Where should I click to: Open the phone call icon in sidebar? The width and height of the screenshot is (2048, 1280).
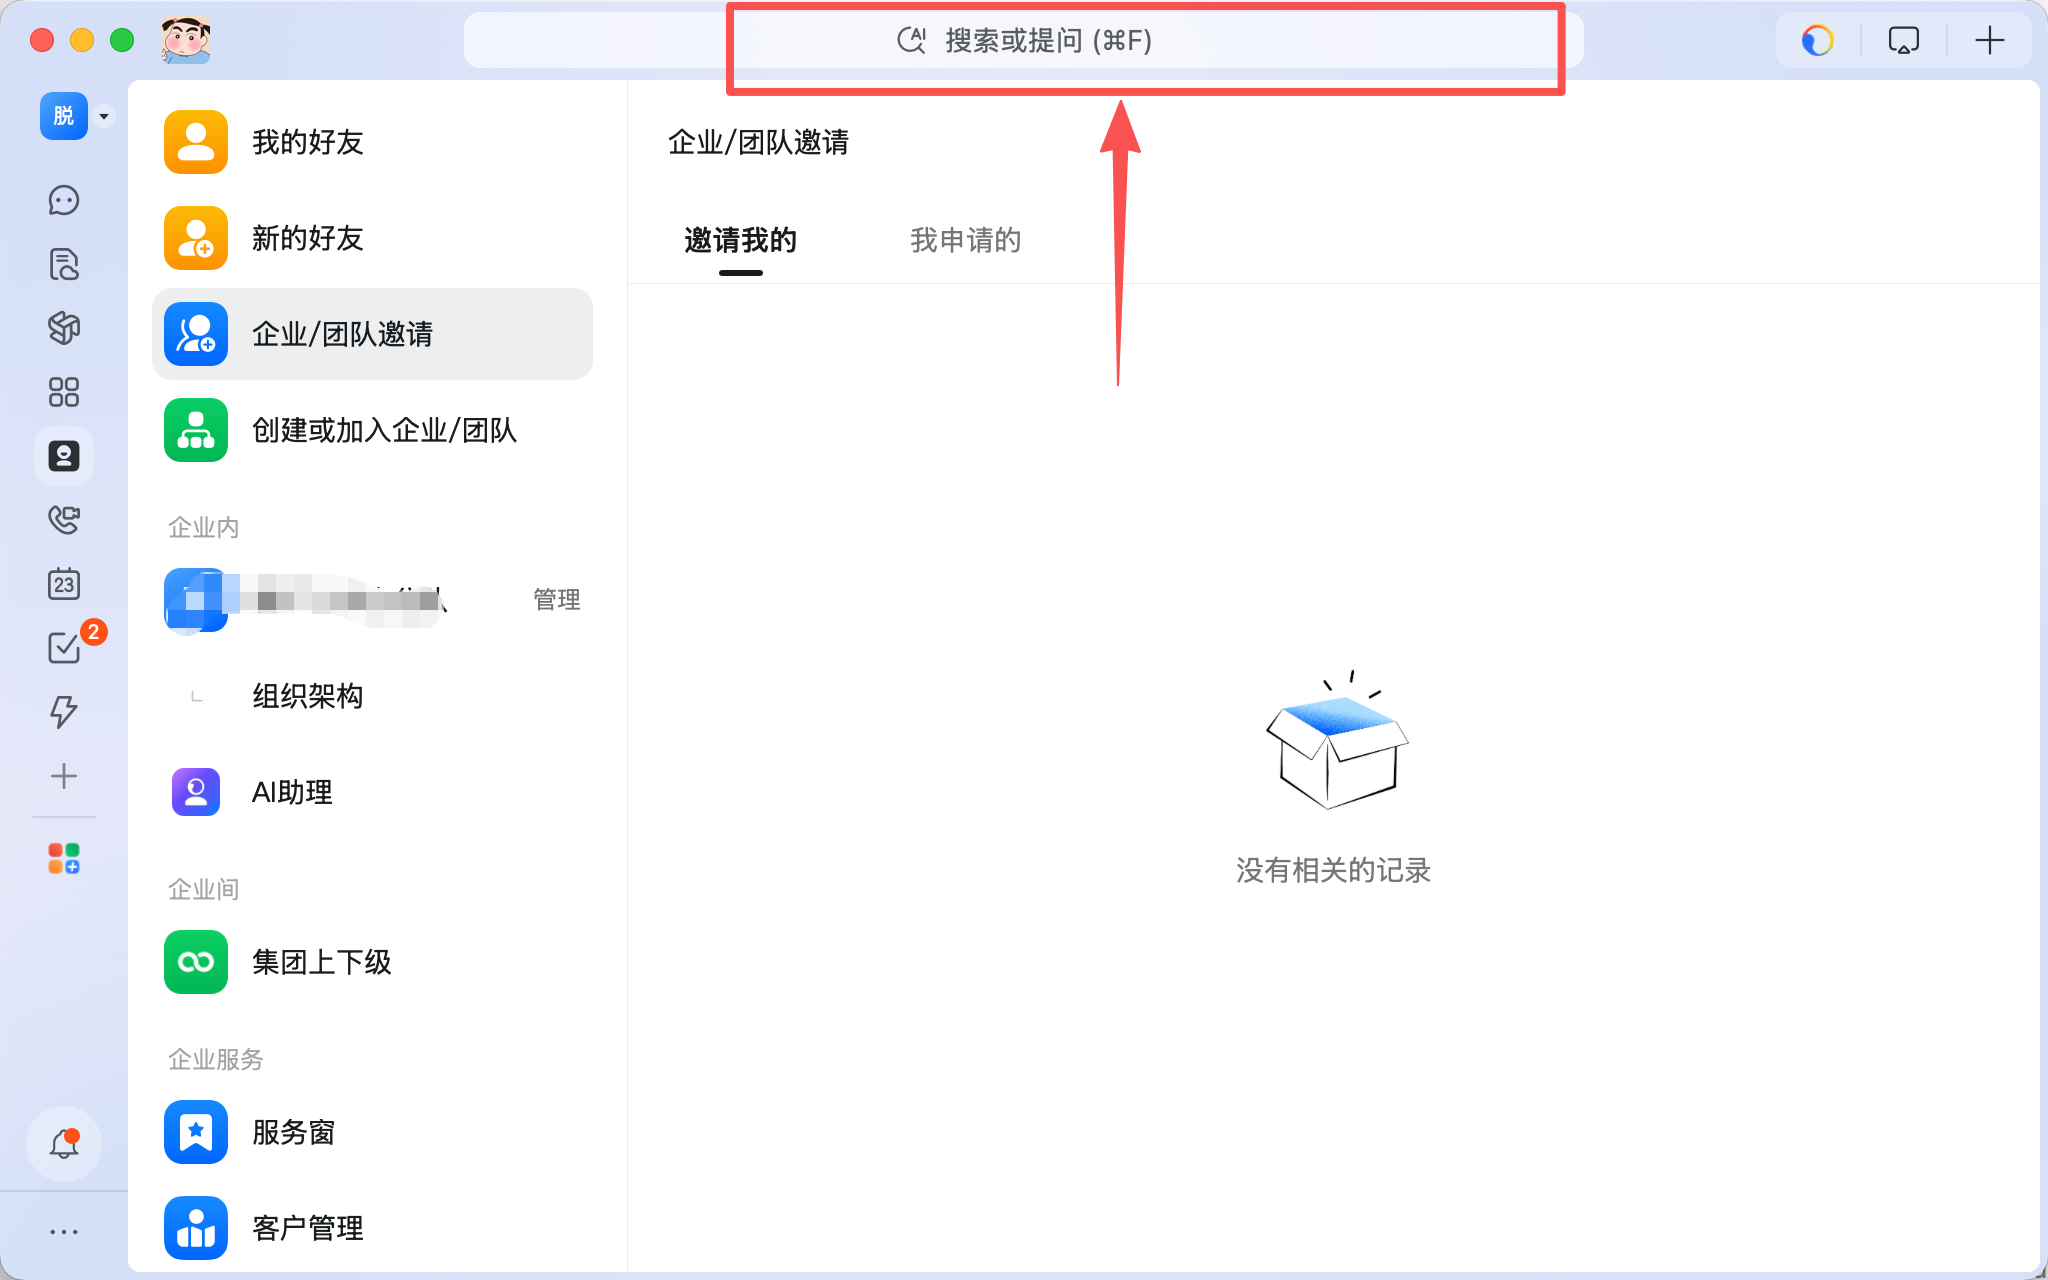click(x=64, y=520)
